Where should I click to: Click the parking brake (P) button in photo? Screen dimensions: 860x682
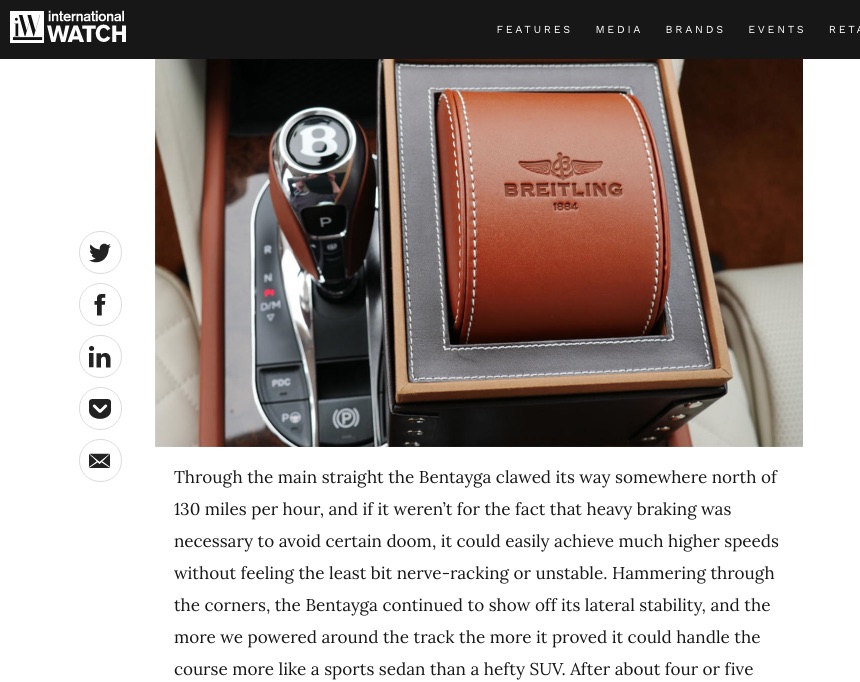click(x=346, y=419)
